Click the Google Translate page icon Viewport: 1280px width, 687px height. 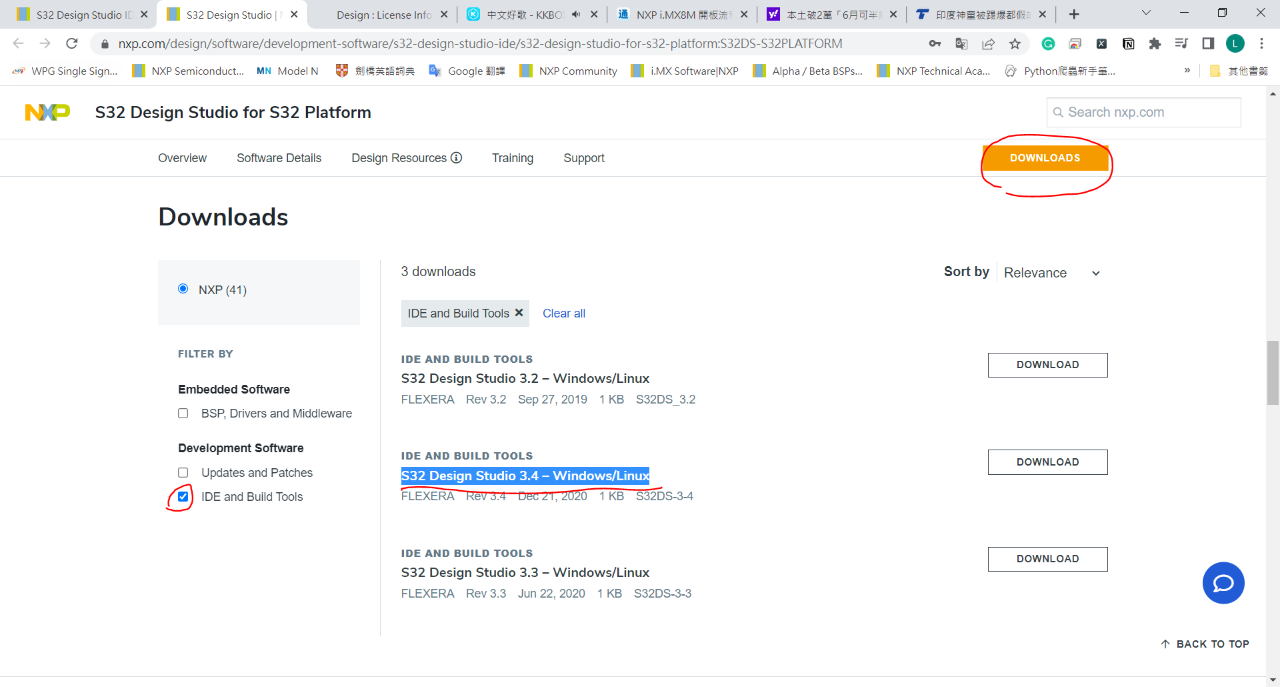[x=961, y=44]
